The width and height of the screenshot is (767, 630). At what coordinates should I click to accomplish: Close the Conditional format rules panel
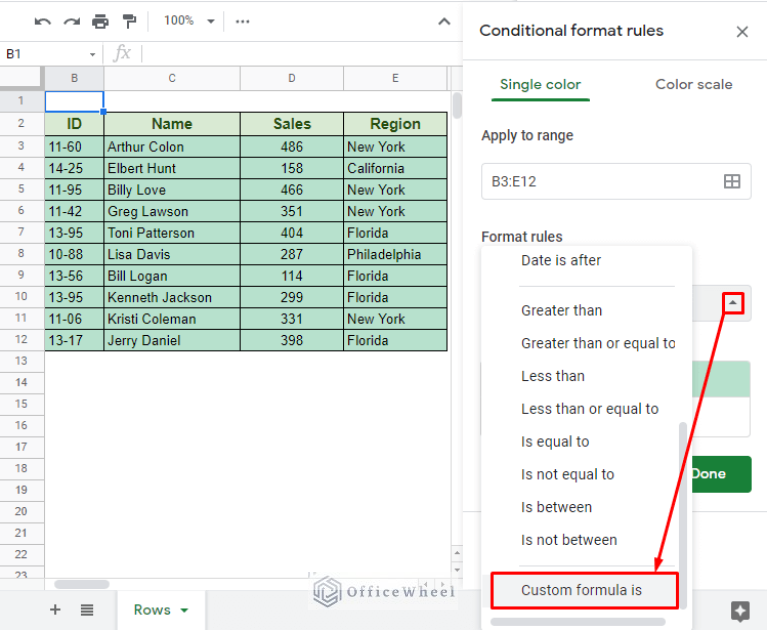pos(742,32)
